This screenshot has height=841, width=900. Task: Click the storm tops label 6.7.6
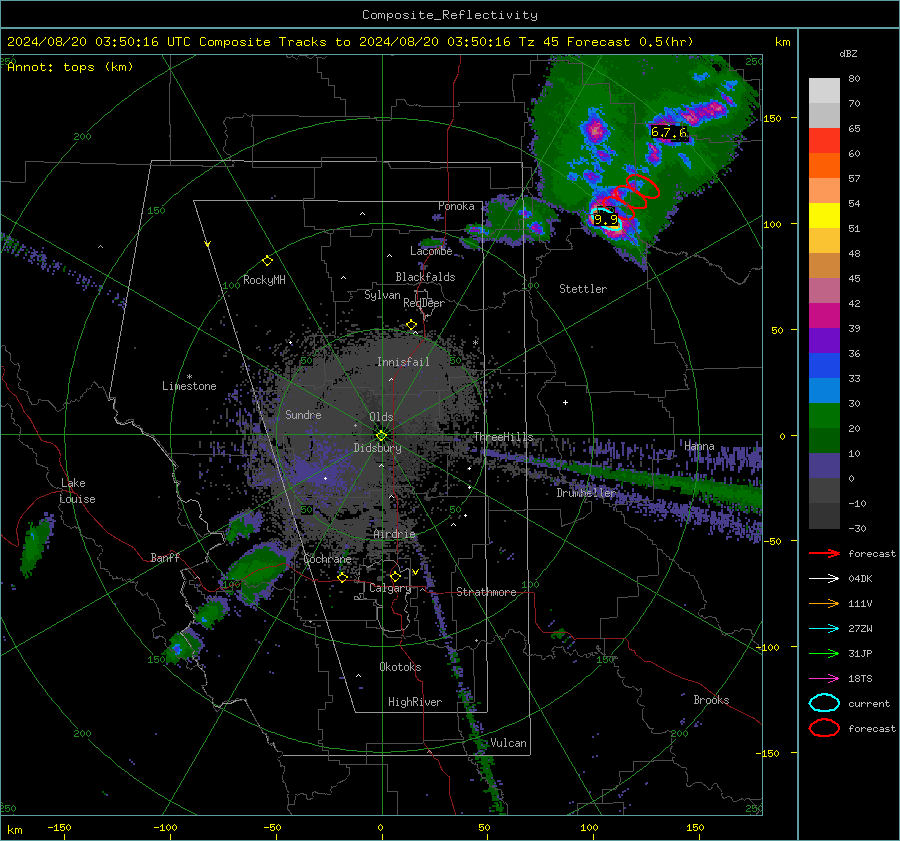(669, 132)
